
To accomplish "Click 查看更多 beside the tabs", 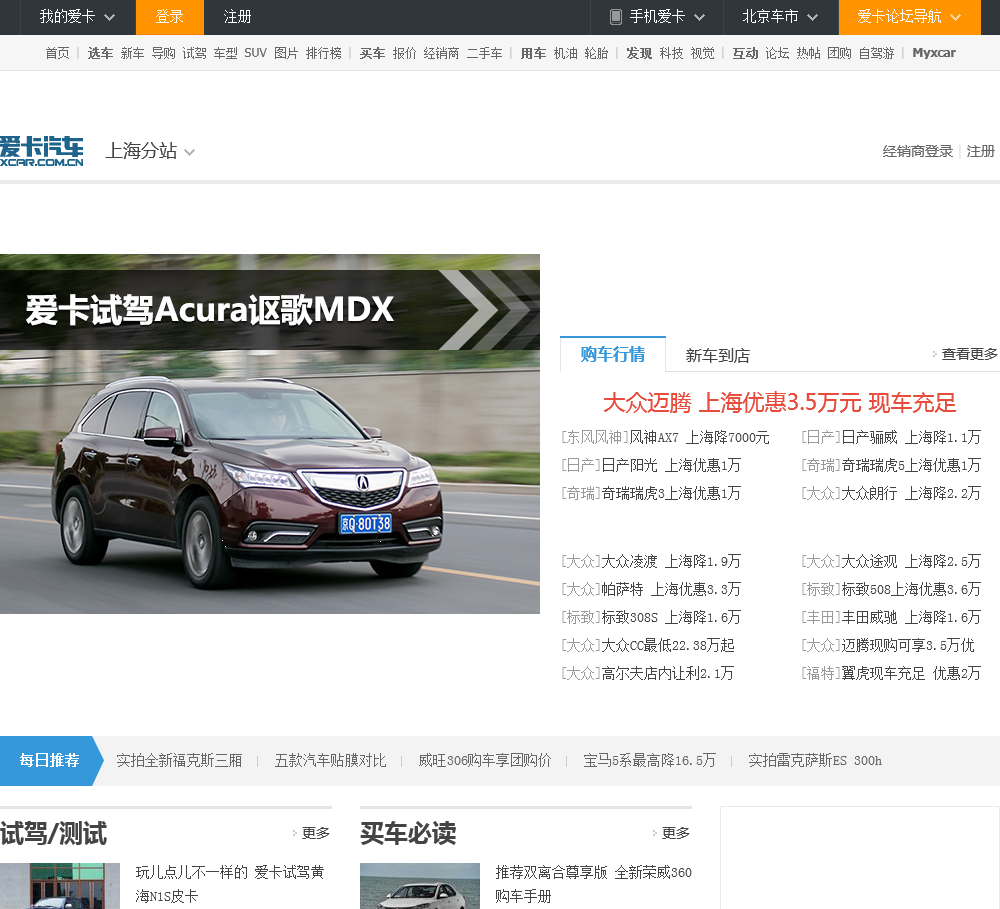I will pyautogui.click(x=969, y=354).
